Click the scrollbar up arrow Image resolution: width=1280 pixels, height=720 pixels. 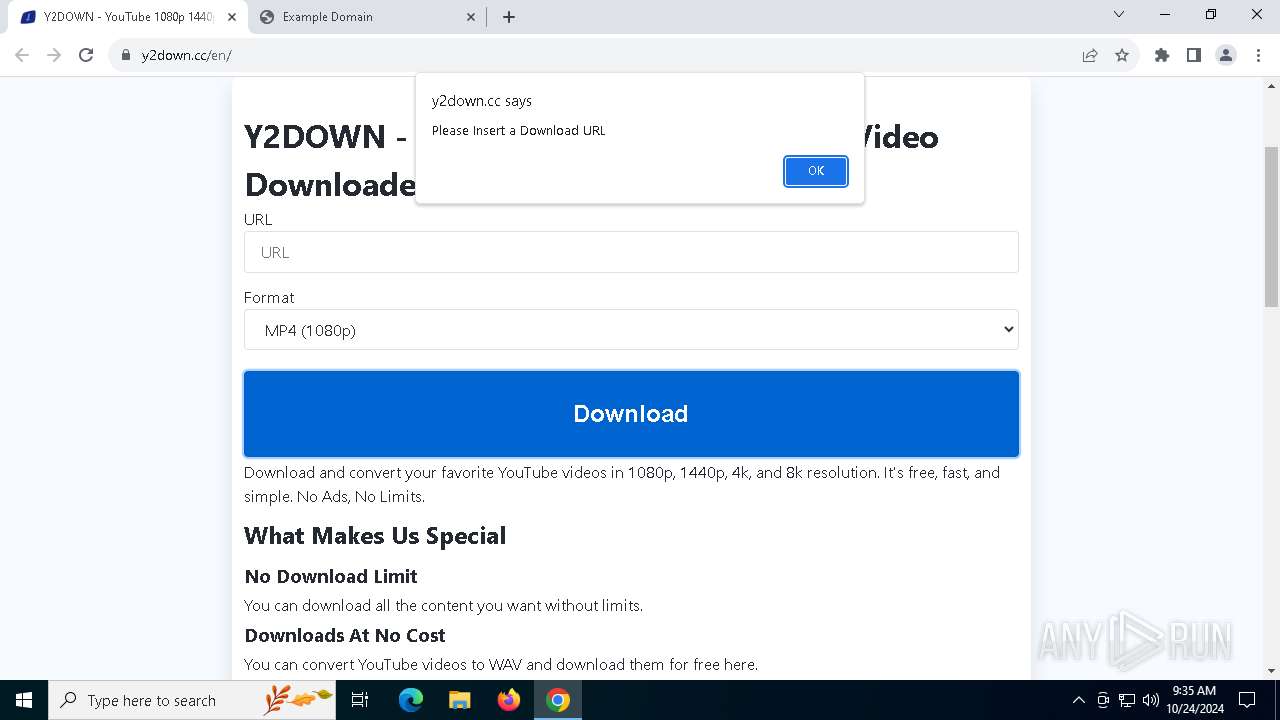(x=1271, y=86)
